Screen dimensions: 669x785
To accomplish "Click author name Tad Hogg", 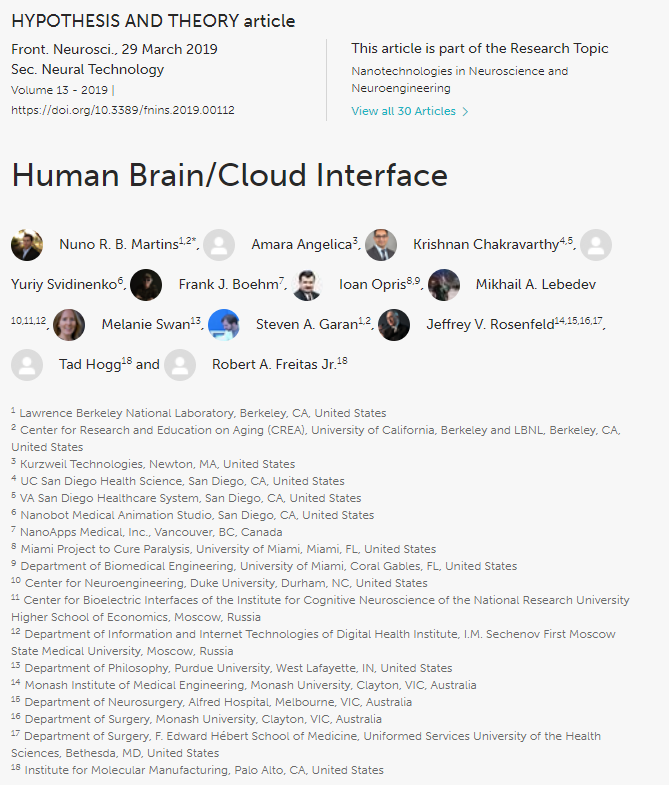I will (90, 364).
